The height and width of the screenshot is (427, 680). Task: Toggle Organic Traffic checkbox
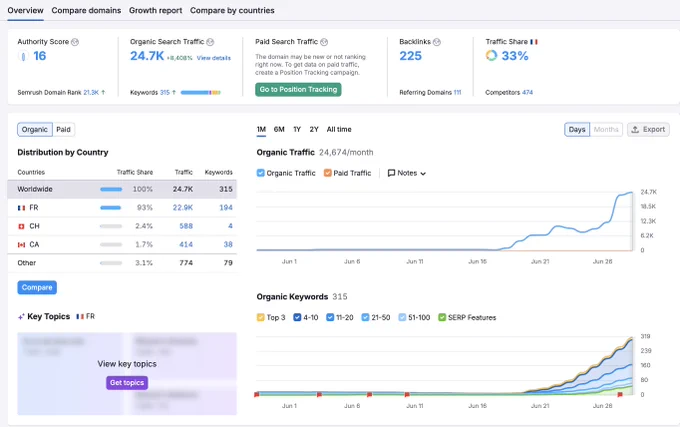(261, 173)
